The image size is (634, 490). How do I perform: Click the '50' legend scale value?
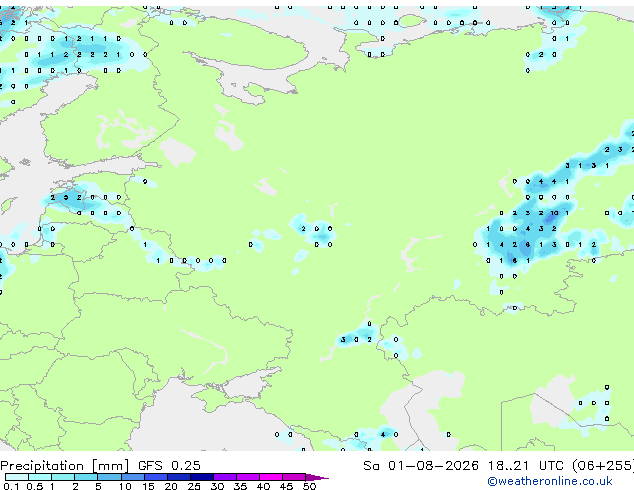(x=309, y=486)
